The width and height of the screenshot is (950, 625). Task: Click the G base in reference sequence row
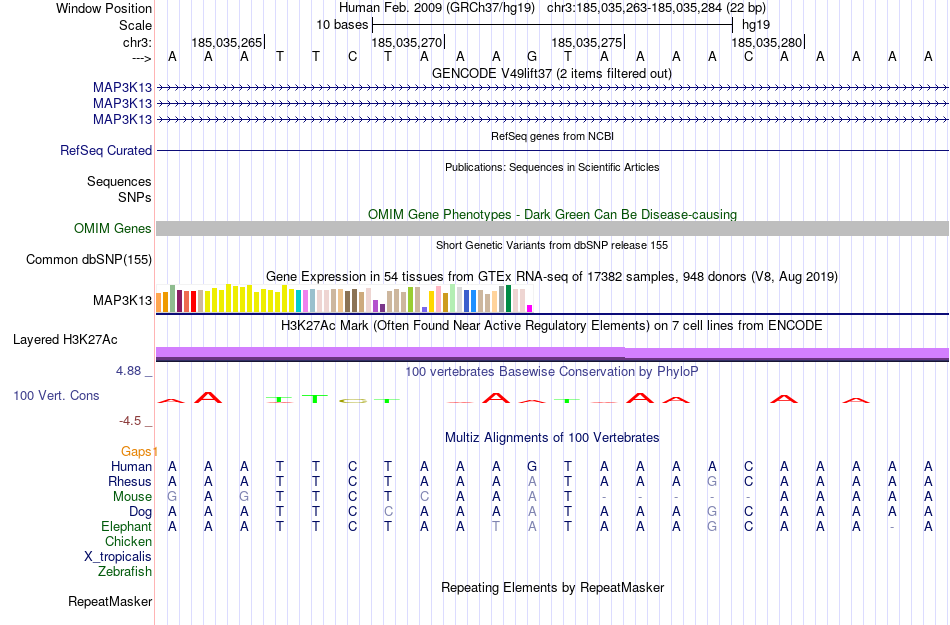click(x=532, y=57)
